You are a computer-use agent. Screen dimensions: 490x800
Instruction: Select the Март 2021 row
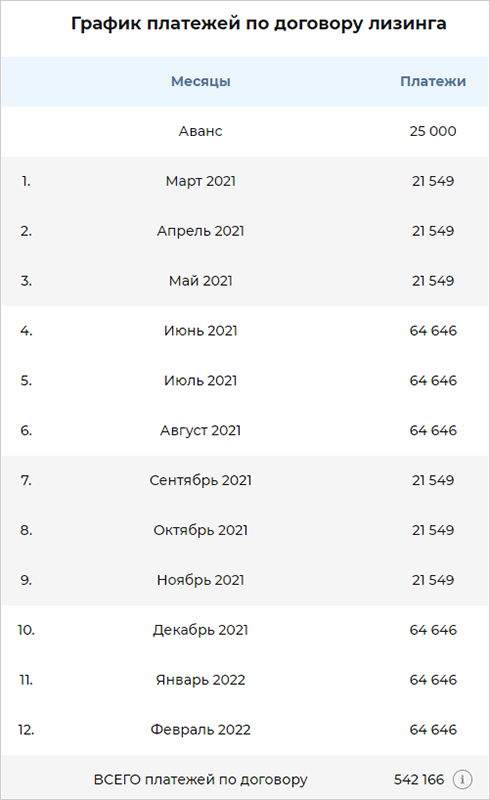point(245,181)
